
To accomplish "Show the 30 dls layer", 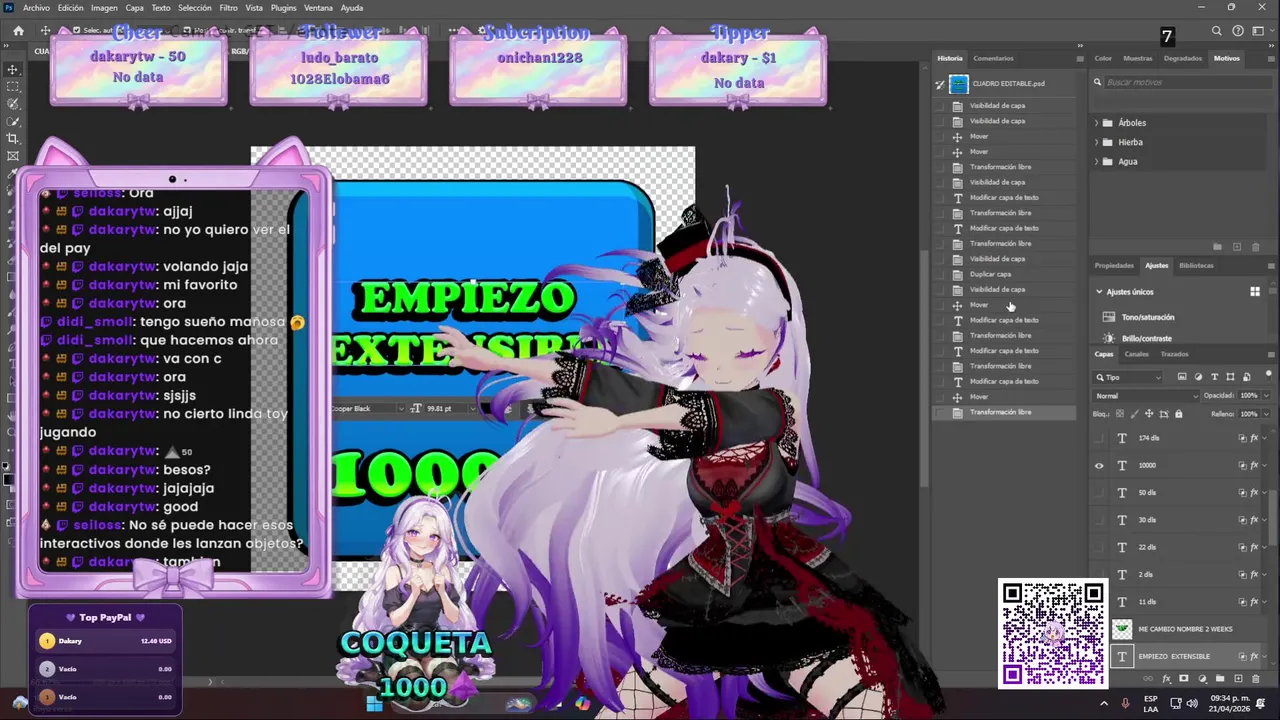I will [1099, 520].
